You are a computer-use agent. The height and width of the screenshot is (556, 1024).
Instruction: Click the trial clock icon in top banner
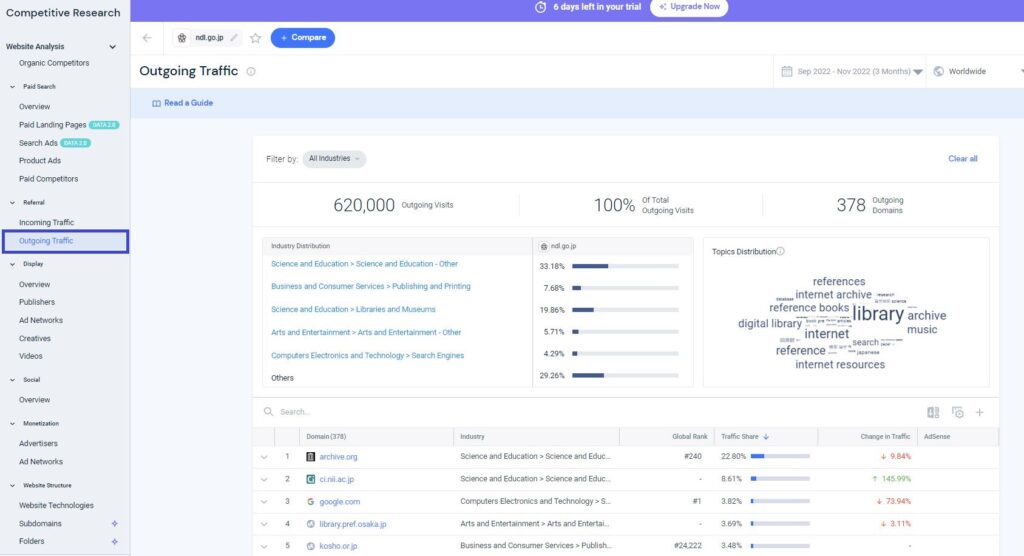coord(541,7)
